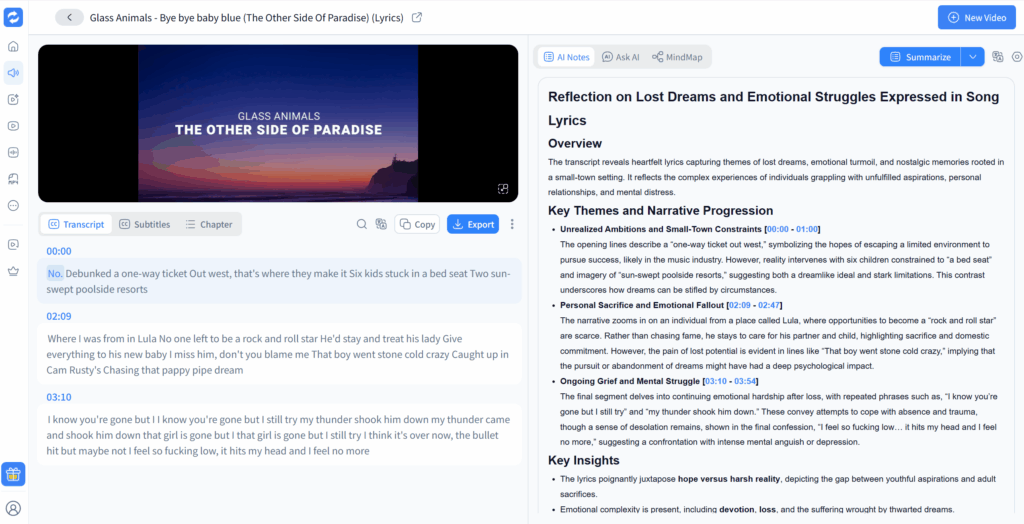The height and width of the screenshot is (524, 1024).
Task: Click the notes translate icon beside Summarize
Action: point(997,57)
